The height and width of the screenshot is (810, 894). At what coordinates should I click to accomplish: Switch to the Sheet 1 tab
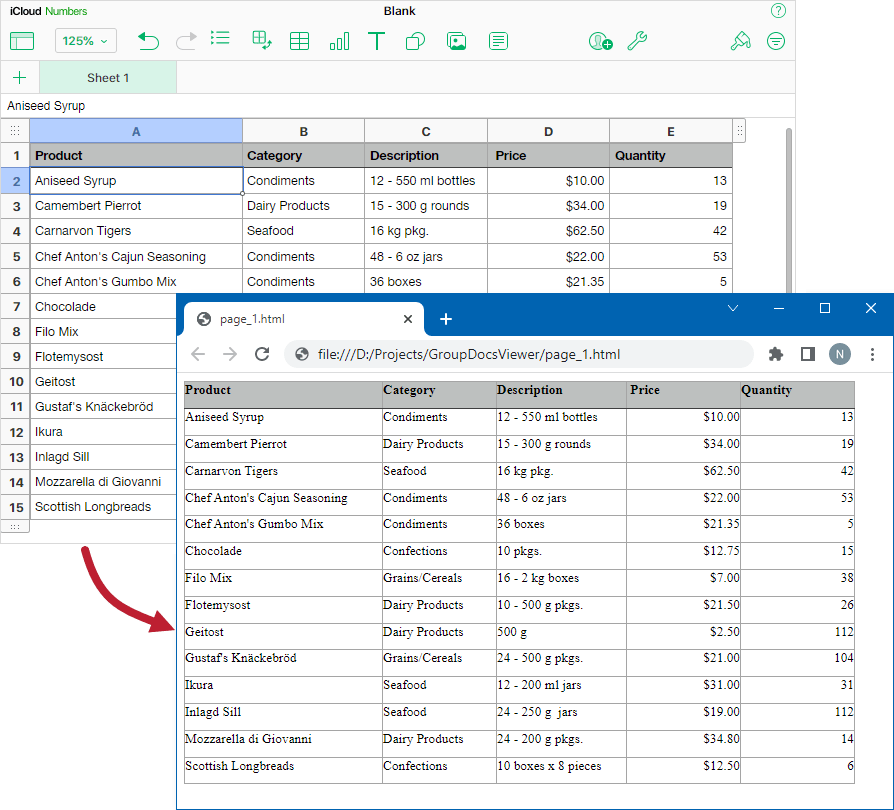tap(107, 77)
